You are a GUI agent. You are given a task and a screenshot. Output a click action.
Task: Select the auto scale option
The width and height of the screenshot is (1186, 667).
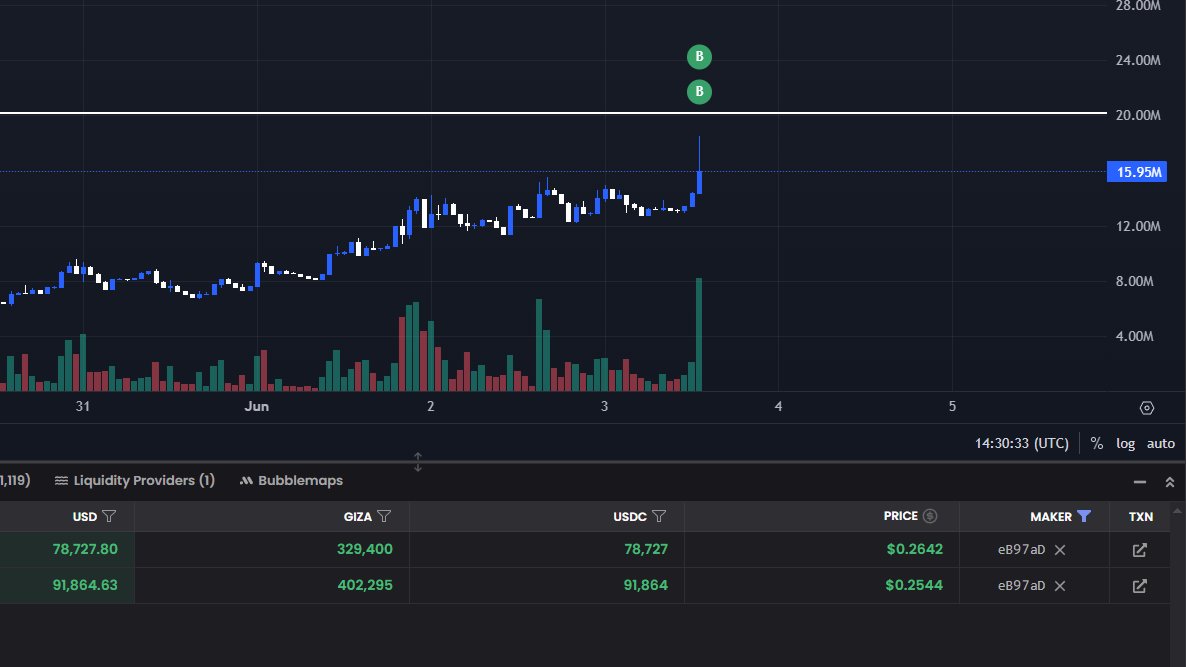point(1160,443)
